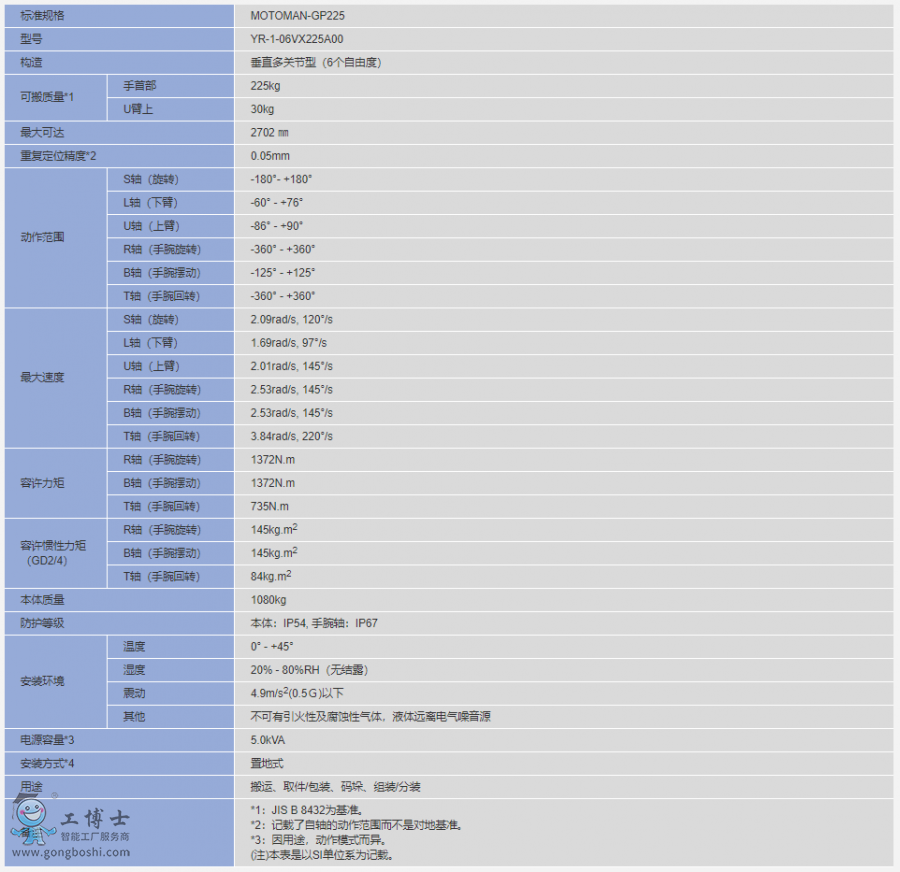Viewport: 900px width, 872px height.
Task: Select the '2702 mm' reach value
Action: [269, 133]
